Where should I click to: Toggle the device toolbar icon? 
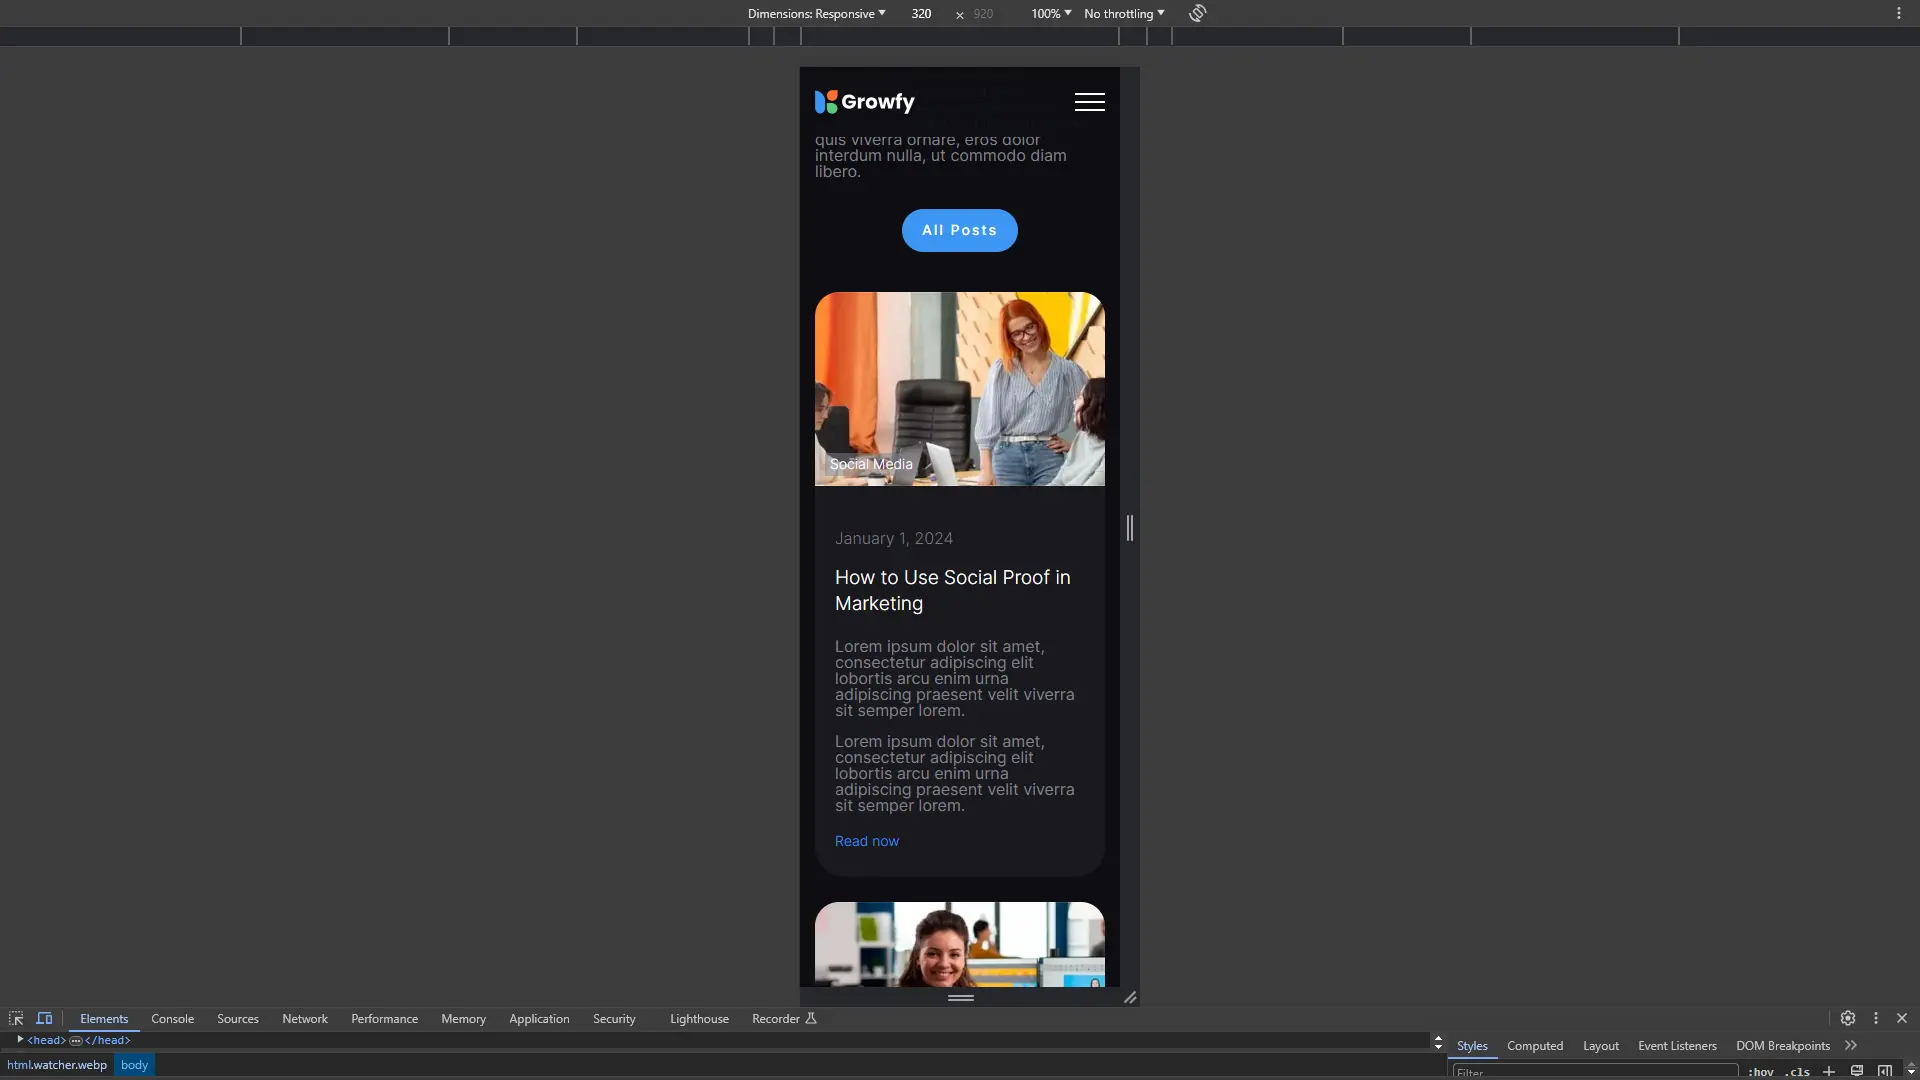click(x=44, y=1018)
